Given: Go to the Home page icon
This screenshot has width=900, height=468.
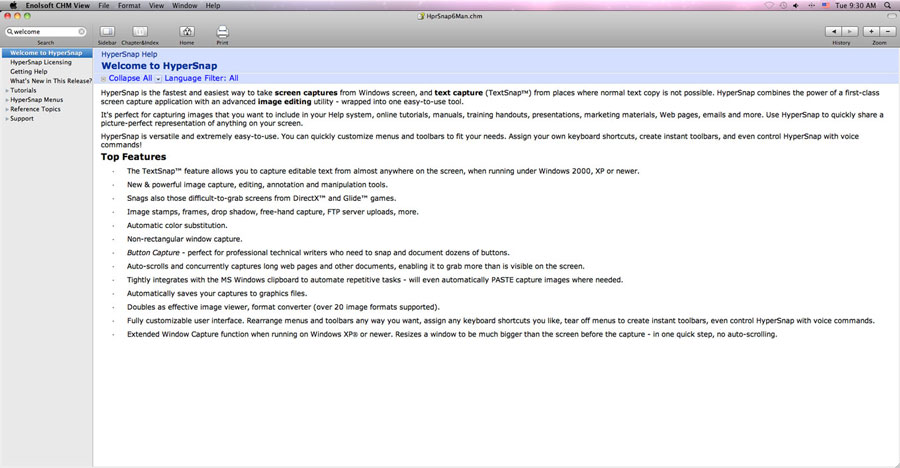Looking at the screenshot, I should [187, 32].
